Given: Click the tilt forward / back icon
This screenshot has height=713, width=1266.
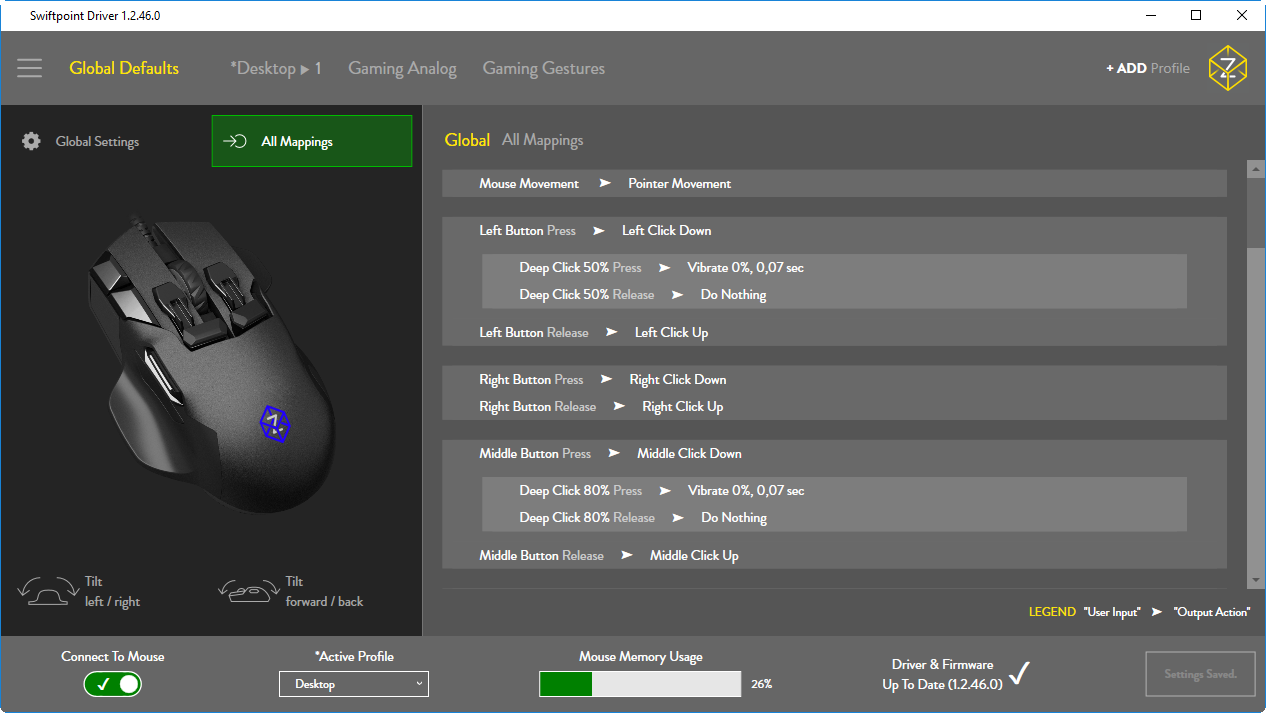Looking at the screenshot, I should 246,591.
